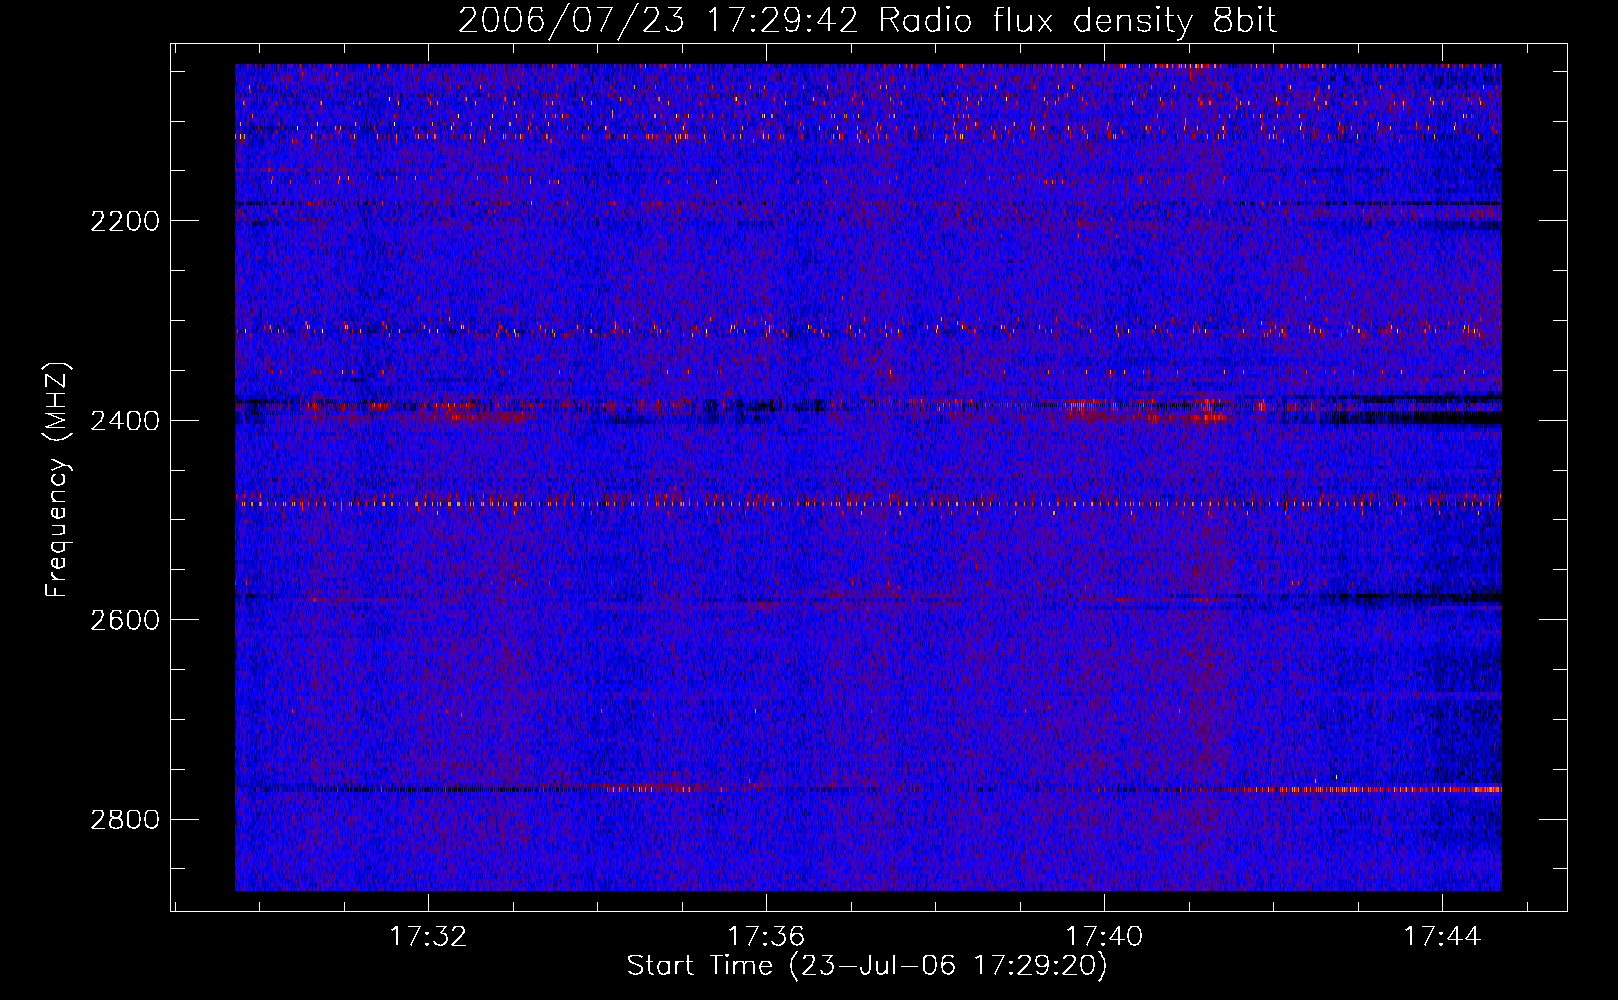Screen dimensions: 1618x1000
Task: Click the 2200 frequency tick label
Action: [125, 221]
